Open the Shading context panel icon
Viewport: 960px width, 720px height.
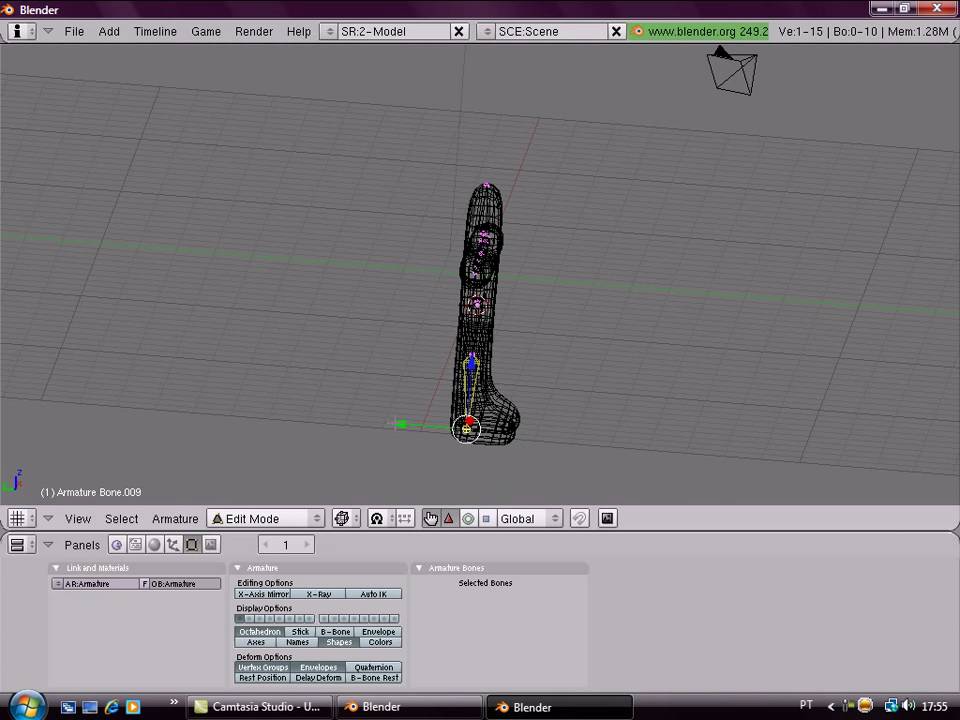[154, 545]
